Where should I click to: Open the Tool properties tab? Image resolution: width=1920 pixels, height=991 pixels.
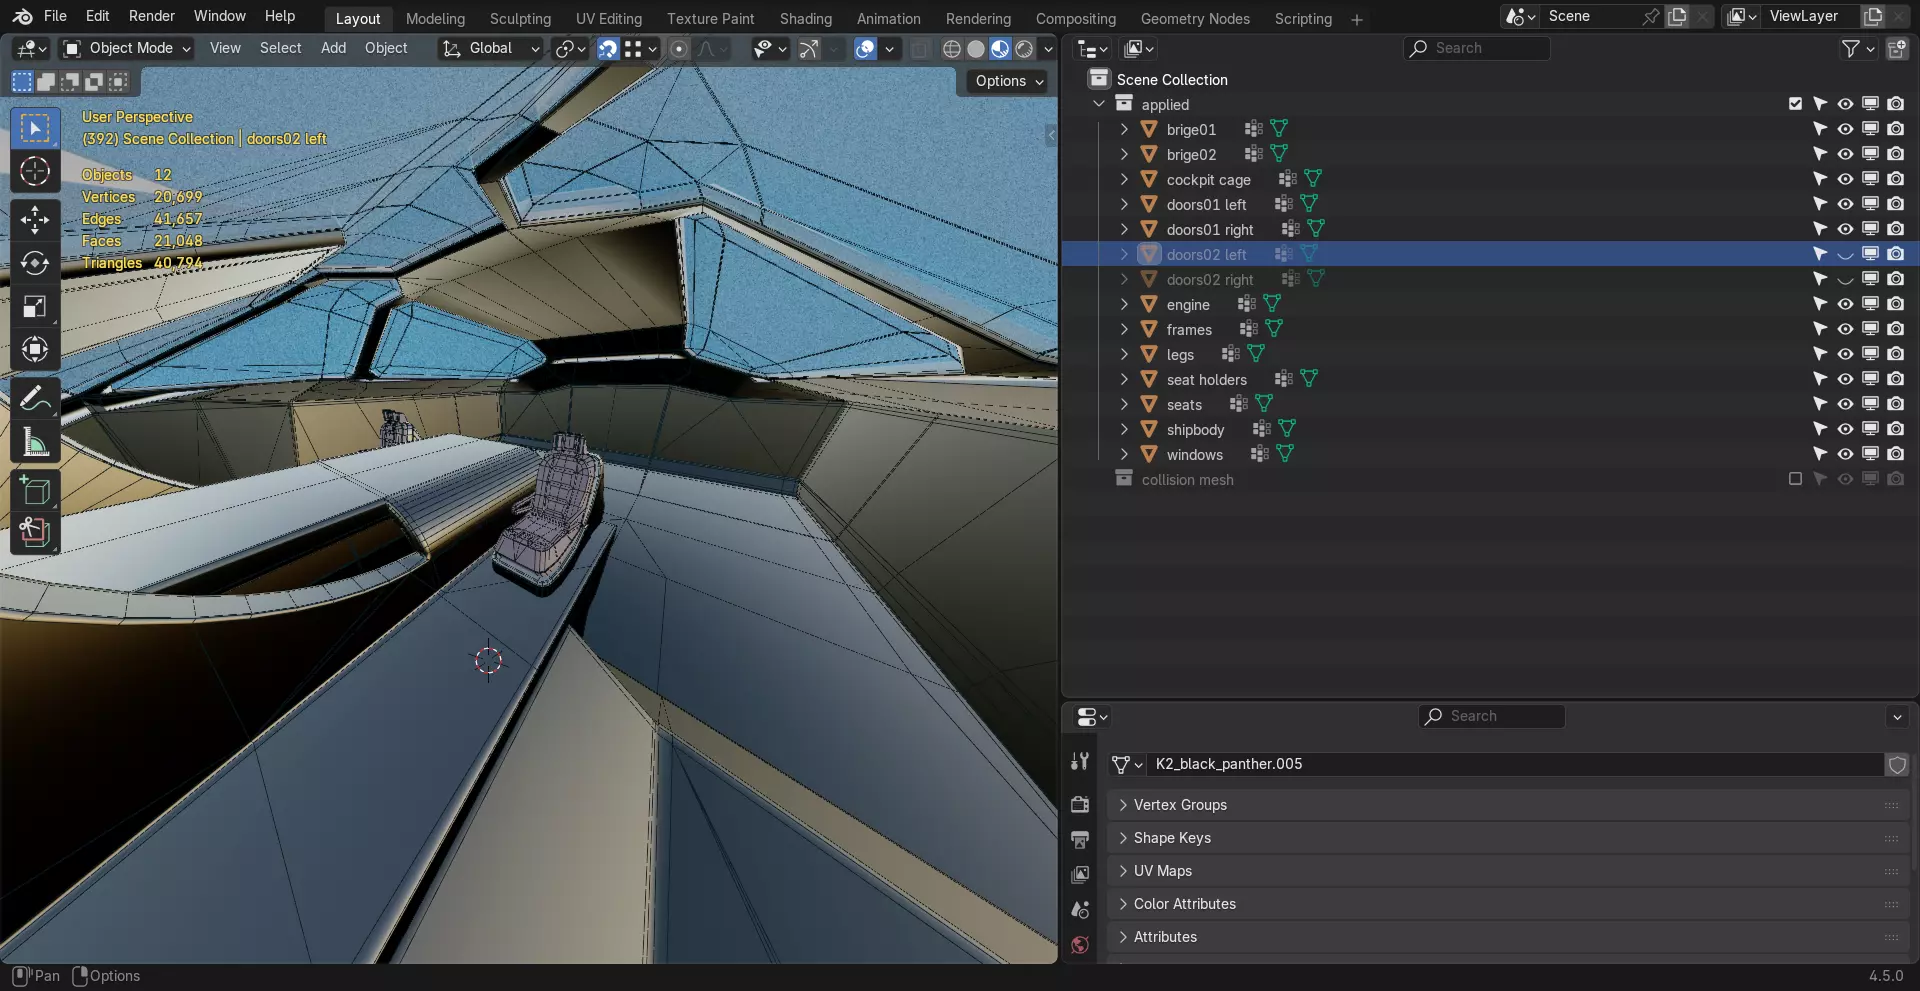1080,762
